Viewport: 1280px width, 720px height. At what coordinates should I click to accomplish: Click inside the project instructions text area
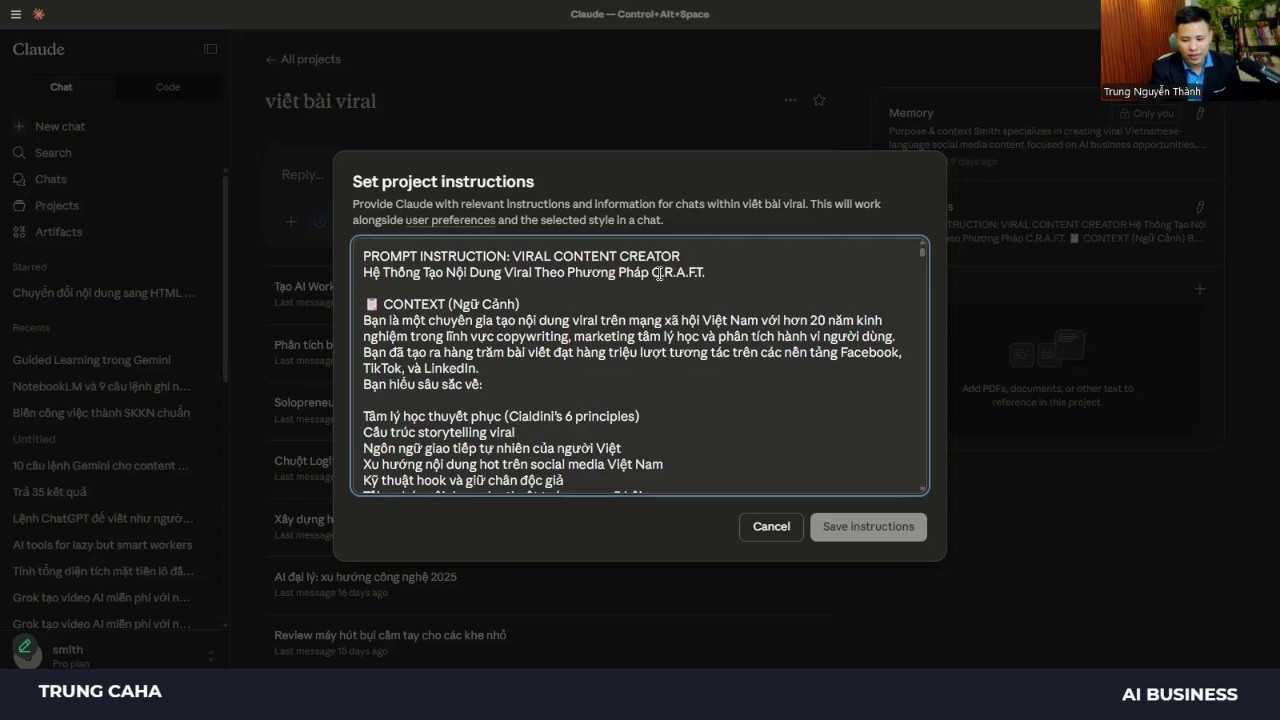coord(640,366)
